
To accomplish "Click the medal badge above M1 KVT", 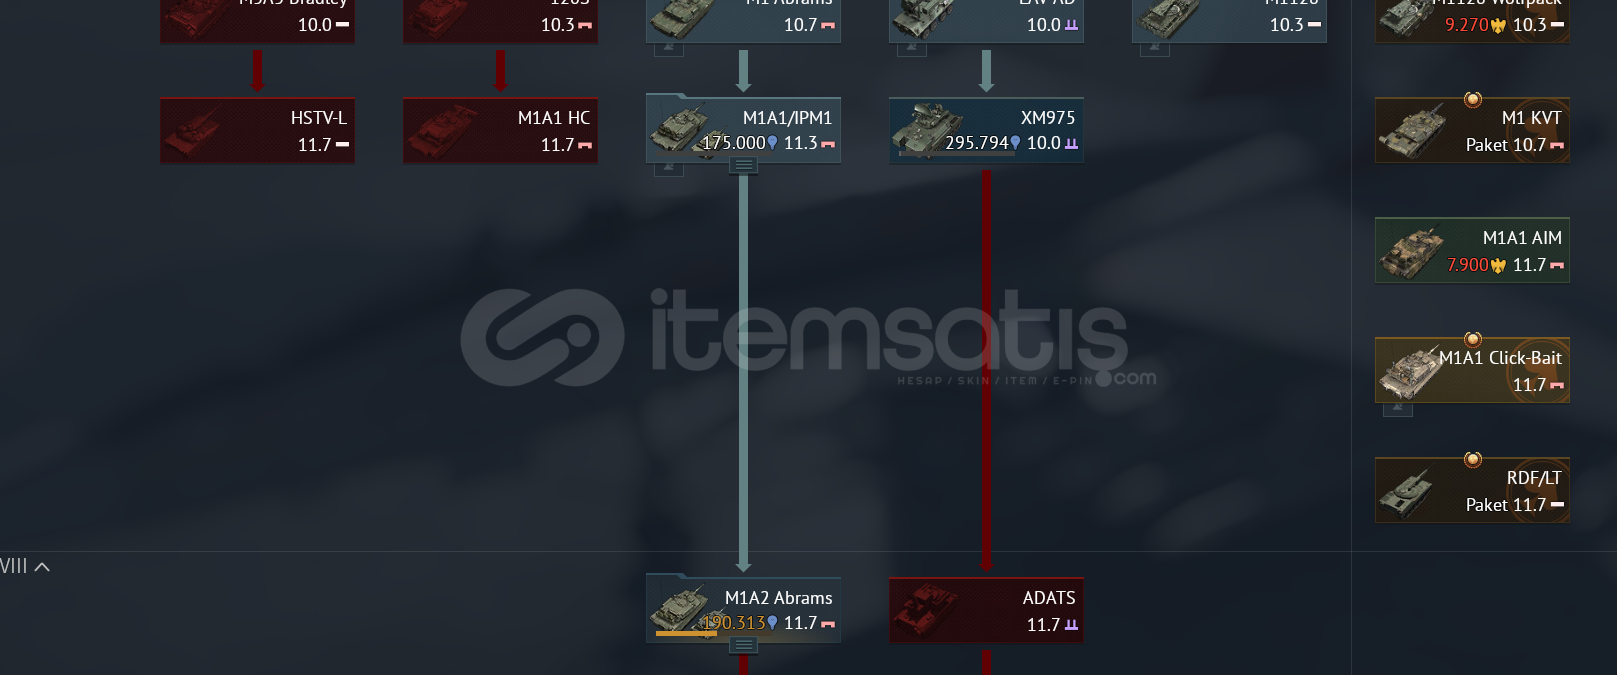I will click(x=1472, y=99).
